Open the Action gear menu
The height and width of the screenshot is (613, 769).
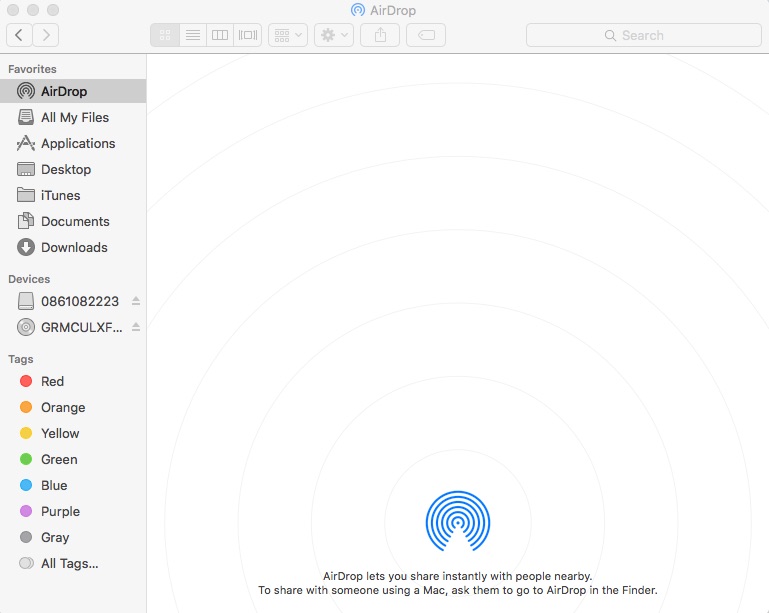point(334,35)
